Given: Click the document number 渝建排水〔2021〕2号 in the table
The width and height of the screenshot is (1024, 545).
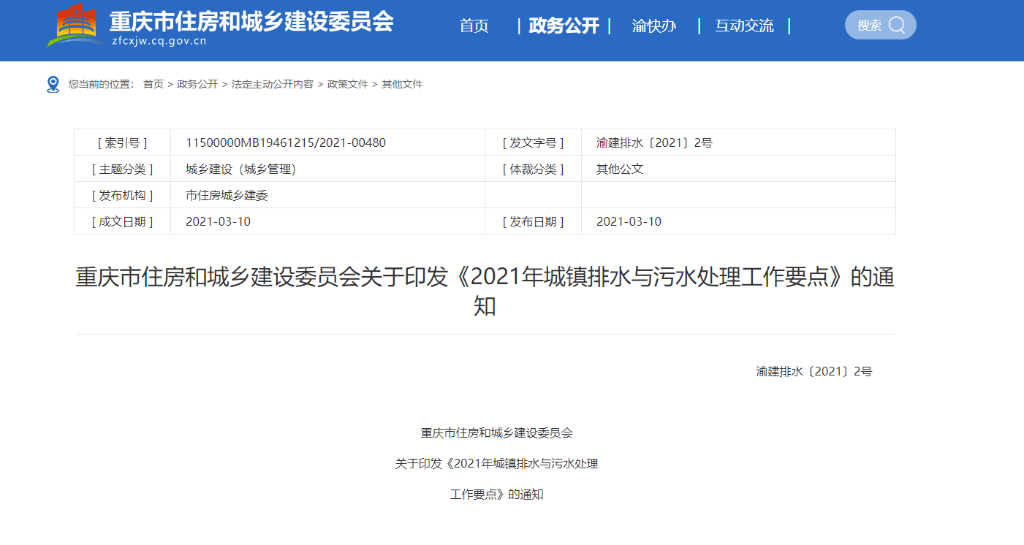Looking at the screenshot, I should coord(654,143).
